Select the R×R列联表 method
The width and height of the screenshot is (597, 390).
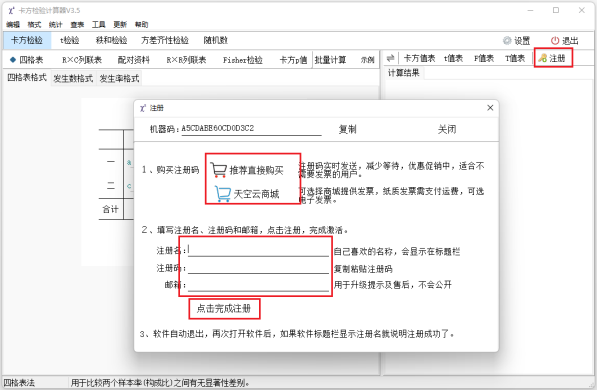186,60
